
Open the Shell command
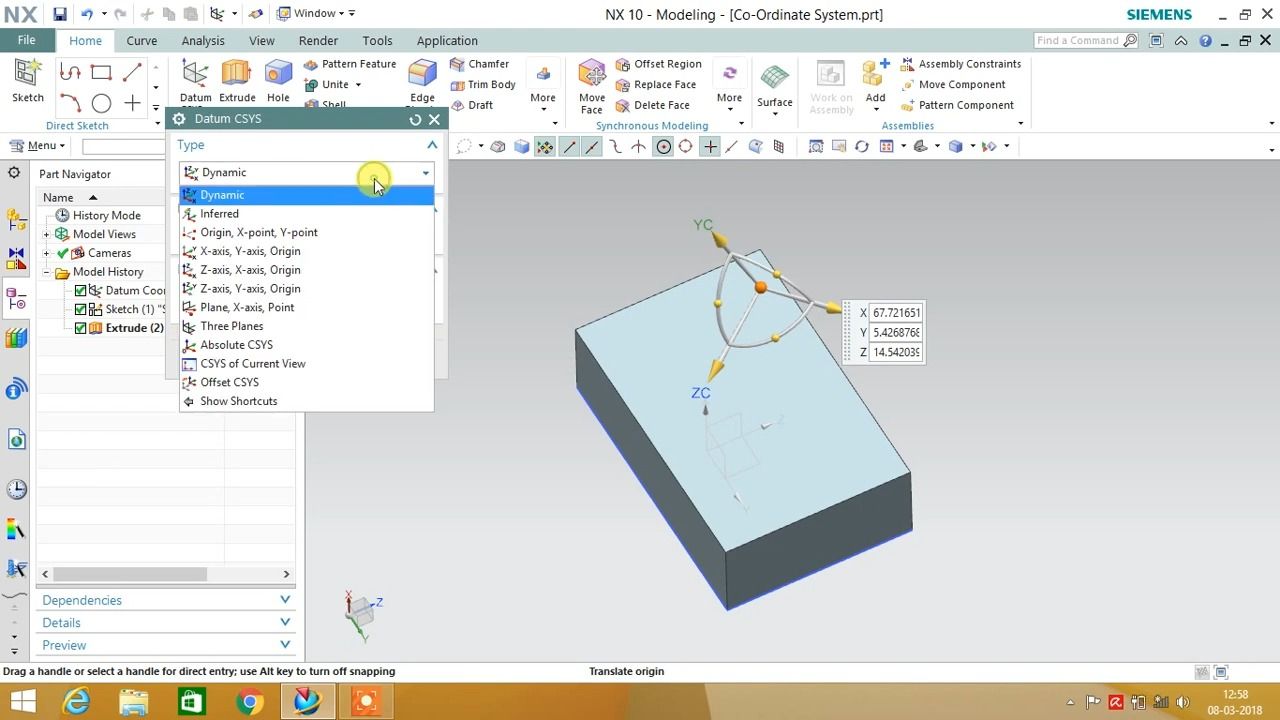click(334, 103)
